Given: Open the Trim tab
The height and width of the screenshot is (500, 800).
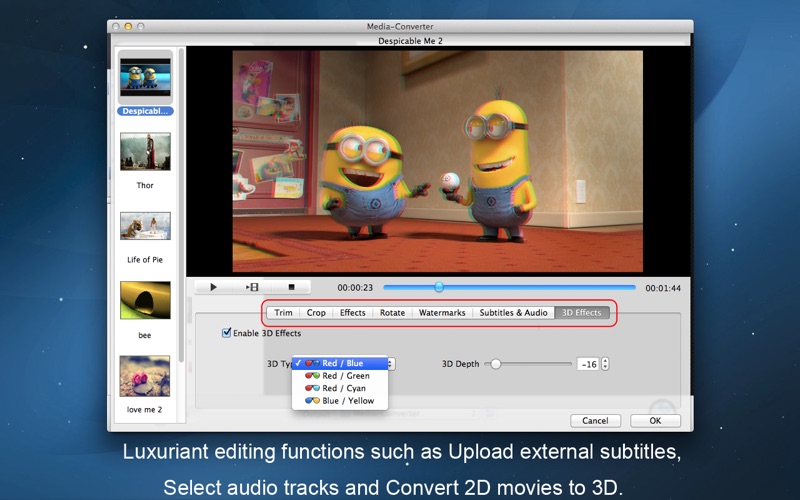Looking at the screenshot, I should click(x=283, y=312).
